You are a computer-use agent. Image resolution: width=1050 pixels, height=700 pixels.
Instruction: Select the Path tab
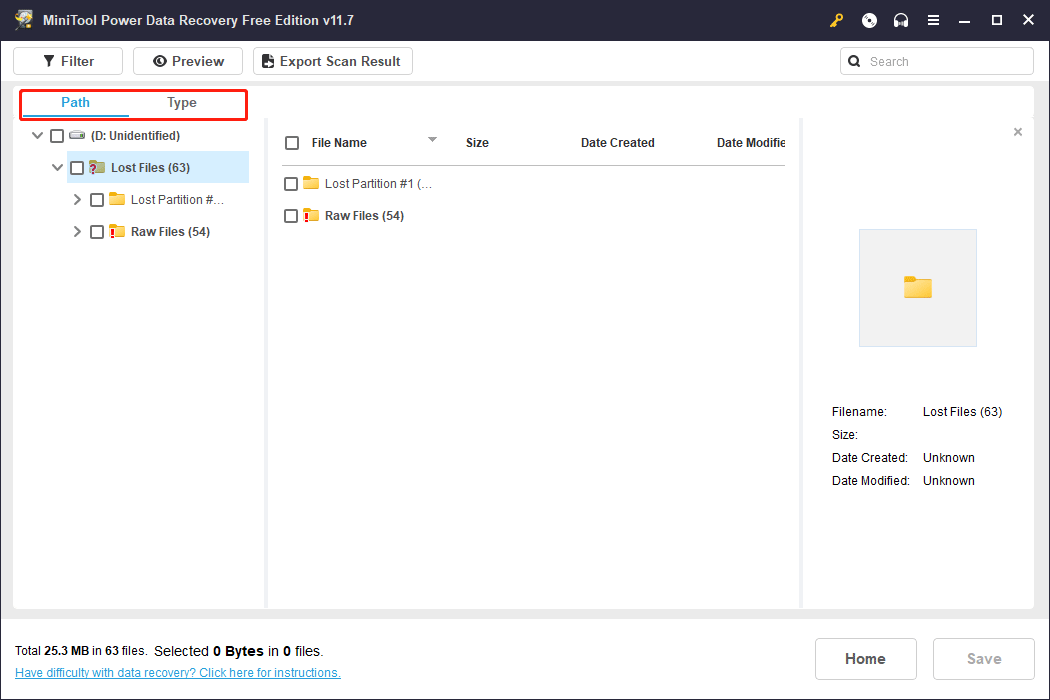click(75, 103)
